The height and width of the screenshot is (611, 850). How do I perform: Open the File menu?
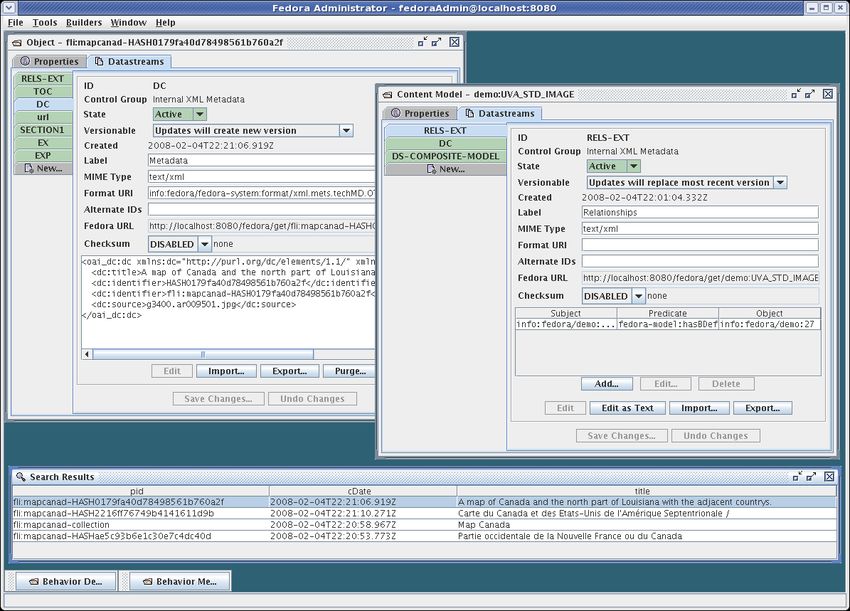[x=15, y=22]
